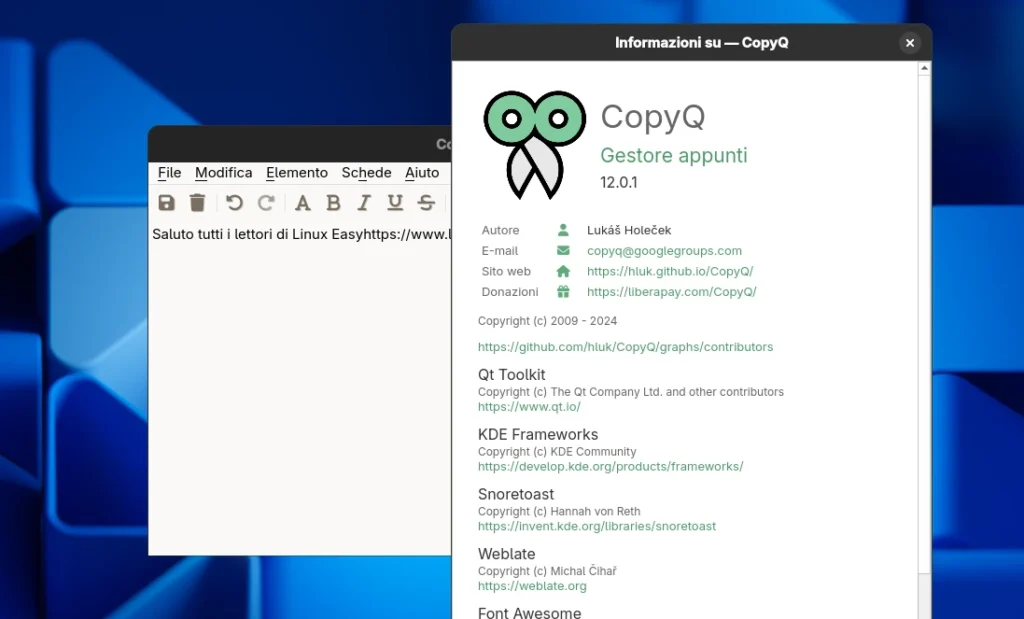Open the CopyQ contributors GitHub link

pyautogui.click(x=626, y=346)
